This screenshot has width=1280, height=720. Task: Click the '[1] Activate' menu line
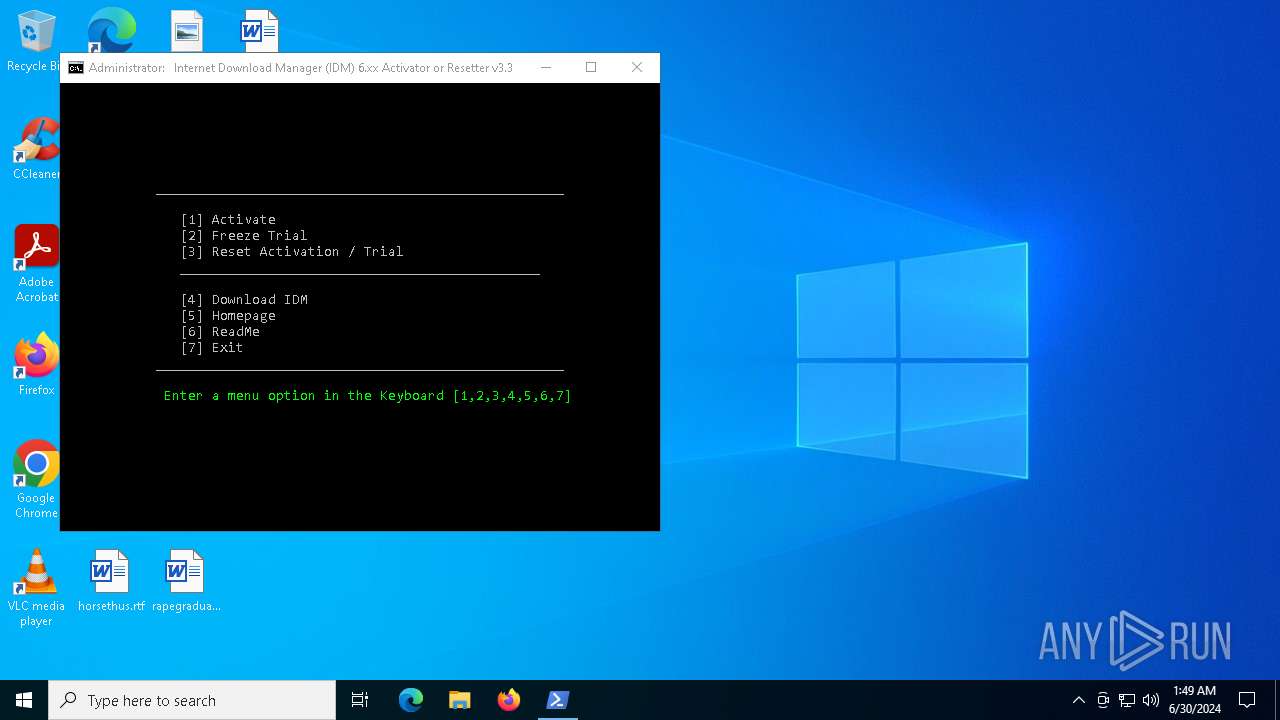[x=228, y=220]
